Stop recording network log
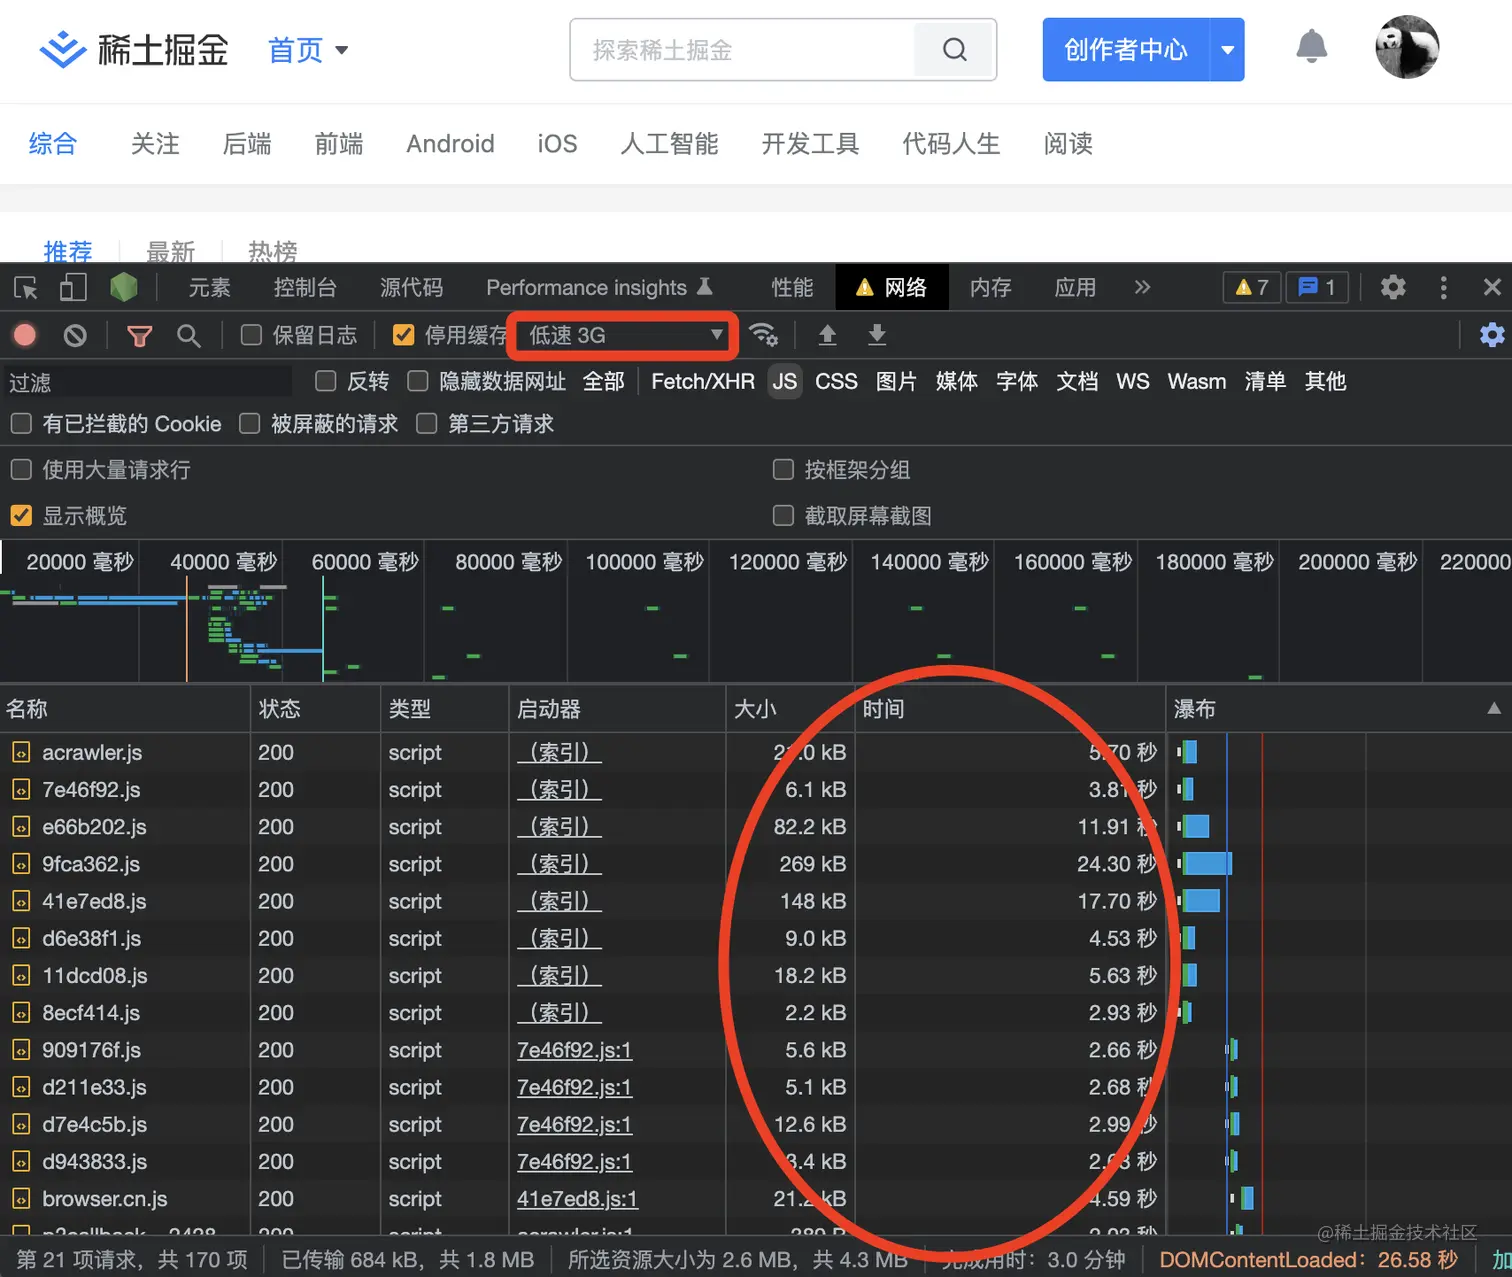This screenshot has width=1512, height=1277. [x=25, y=335]
